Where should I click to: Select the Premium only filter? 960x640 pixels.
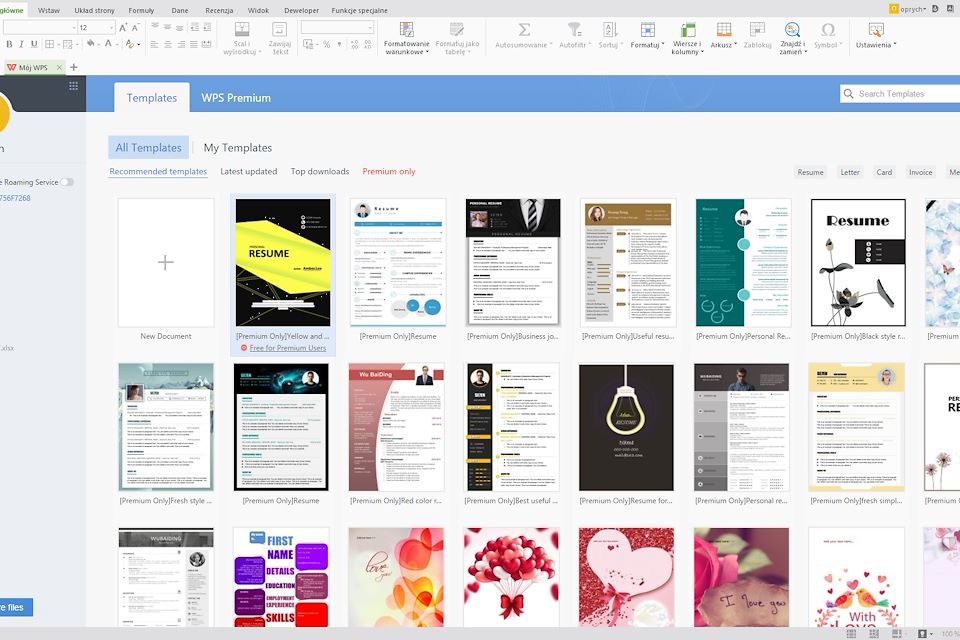click(389, 171)
